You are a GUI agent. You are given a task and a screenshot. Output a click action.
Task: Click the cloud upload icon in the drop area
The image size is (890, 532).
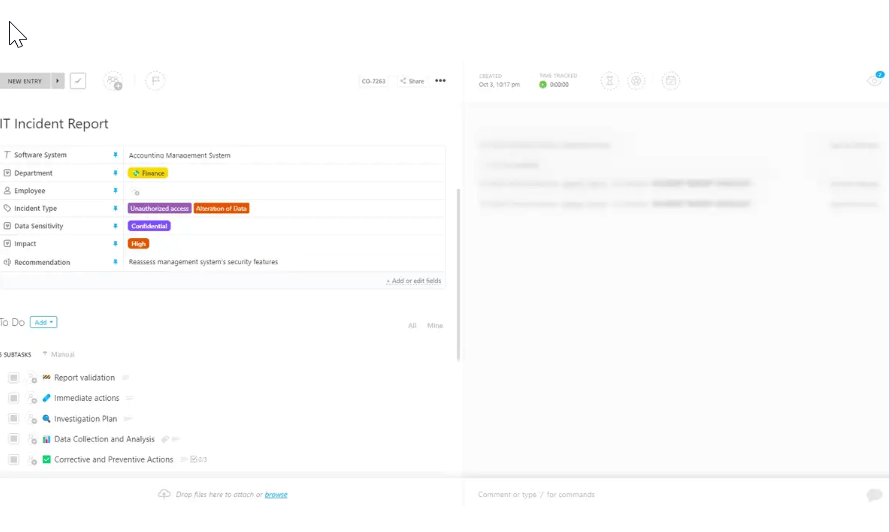tap(164, 494)
